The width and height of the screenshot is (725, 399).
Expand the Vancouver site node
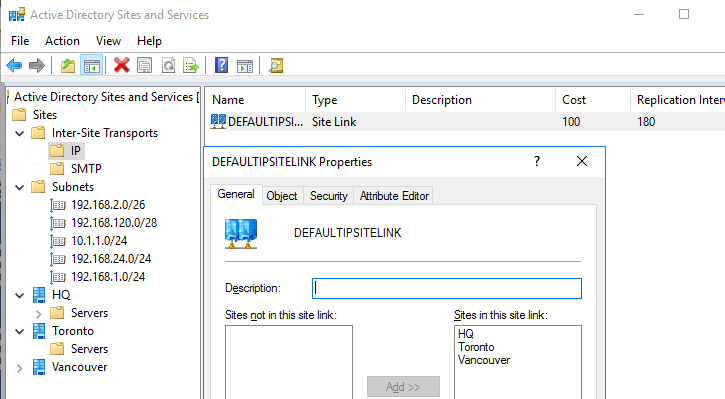point(19,368)
